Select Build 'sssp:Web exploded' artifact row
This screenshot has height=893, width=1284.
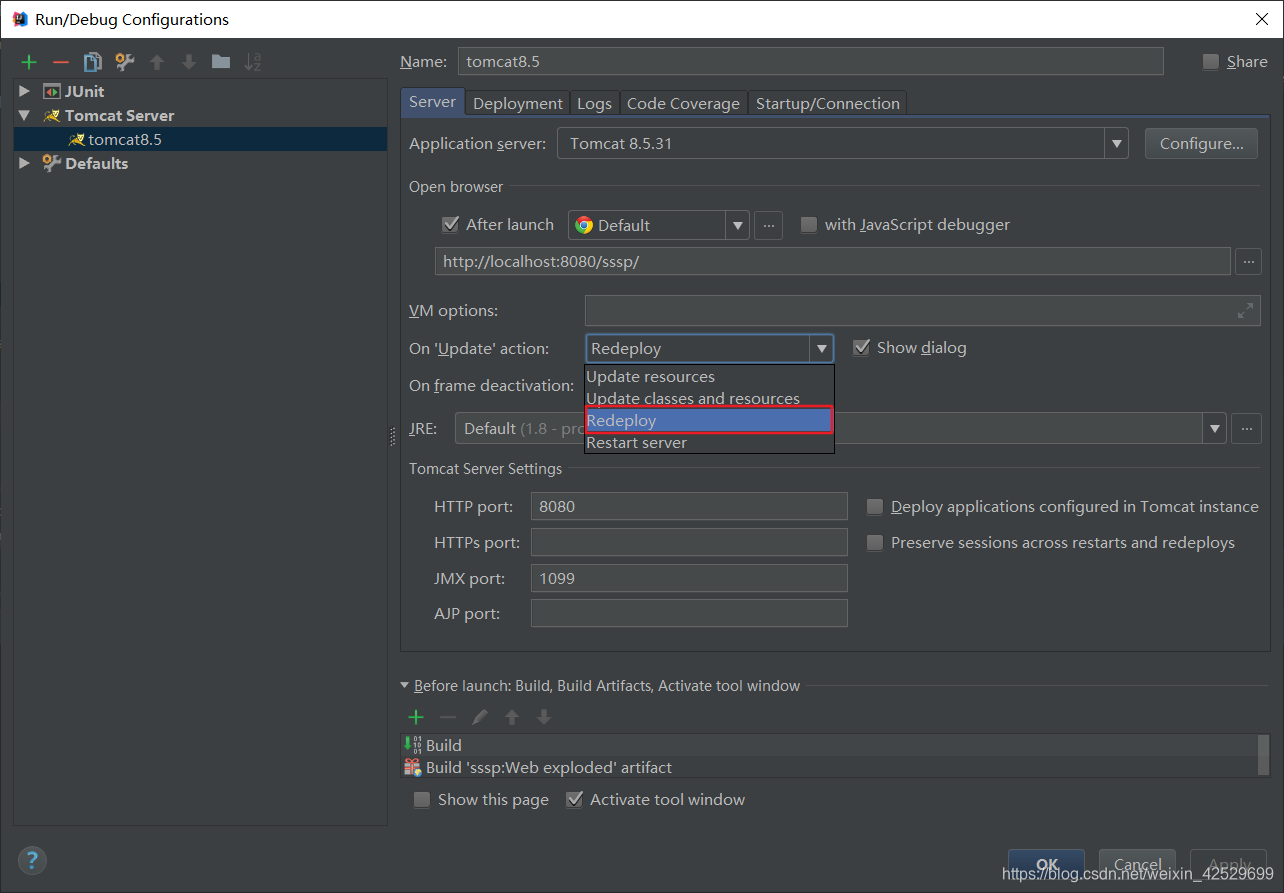[829, 768]
